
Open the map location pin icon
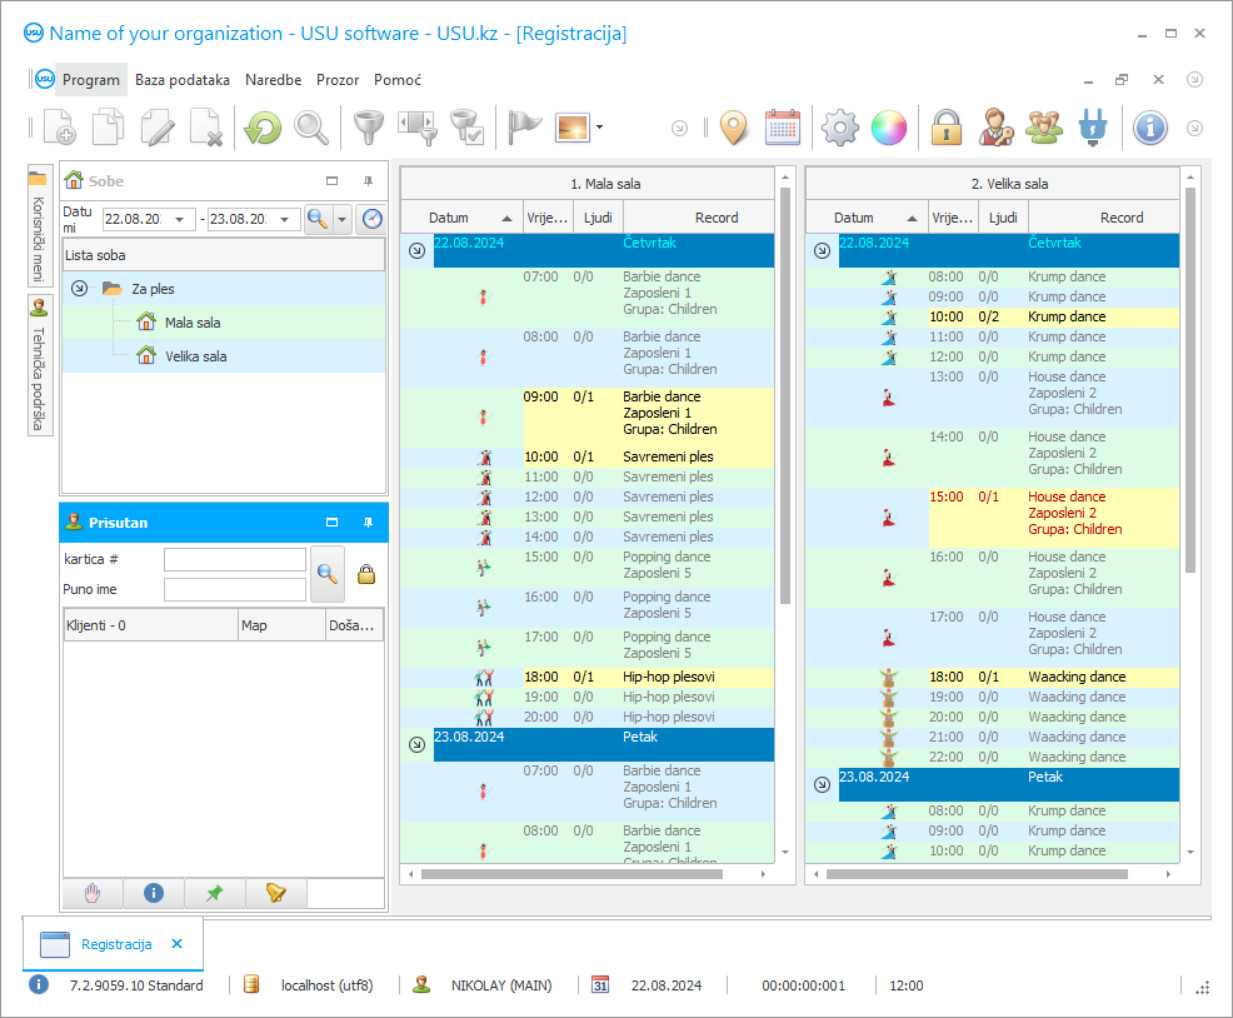tap(734, 128)
